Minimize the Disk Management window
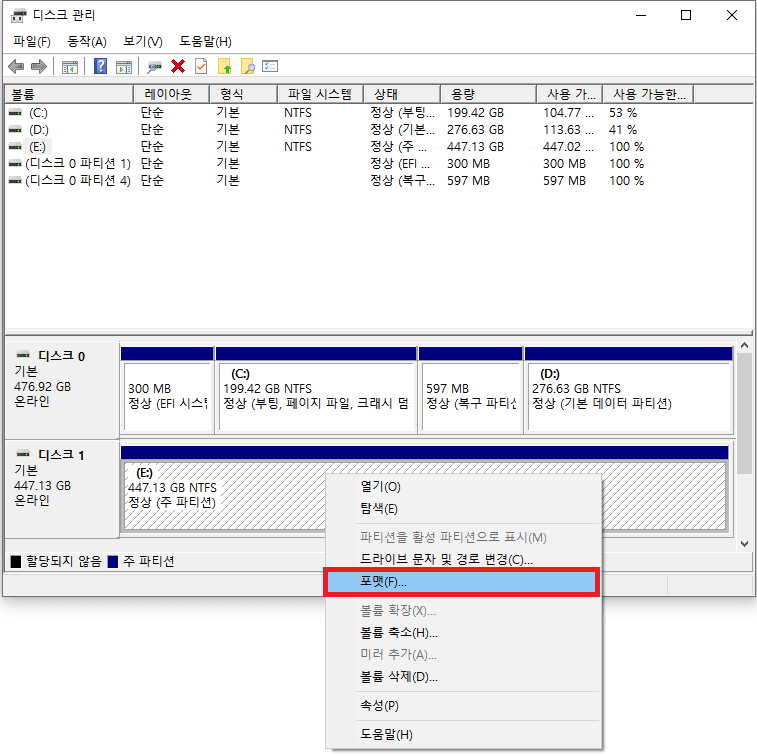The image size is (757, 756). pyautogui.click(x=641, y=15)
